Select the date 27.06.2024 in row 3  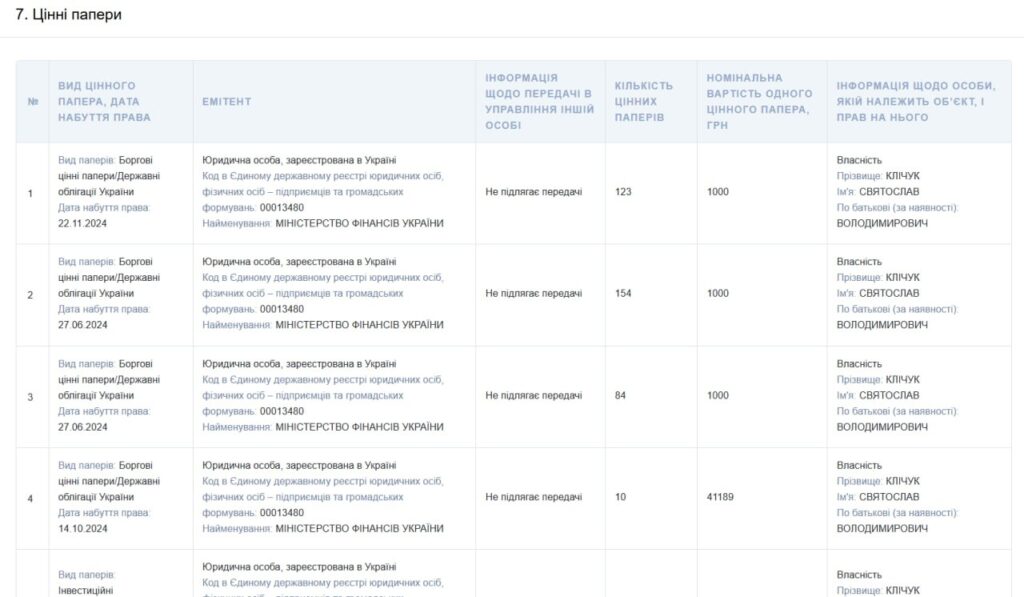pos(82,427)
